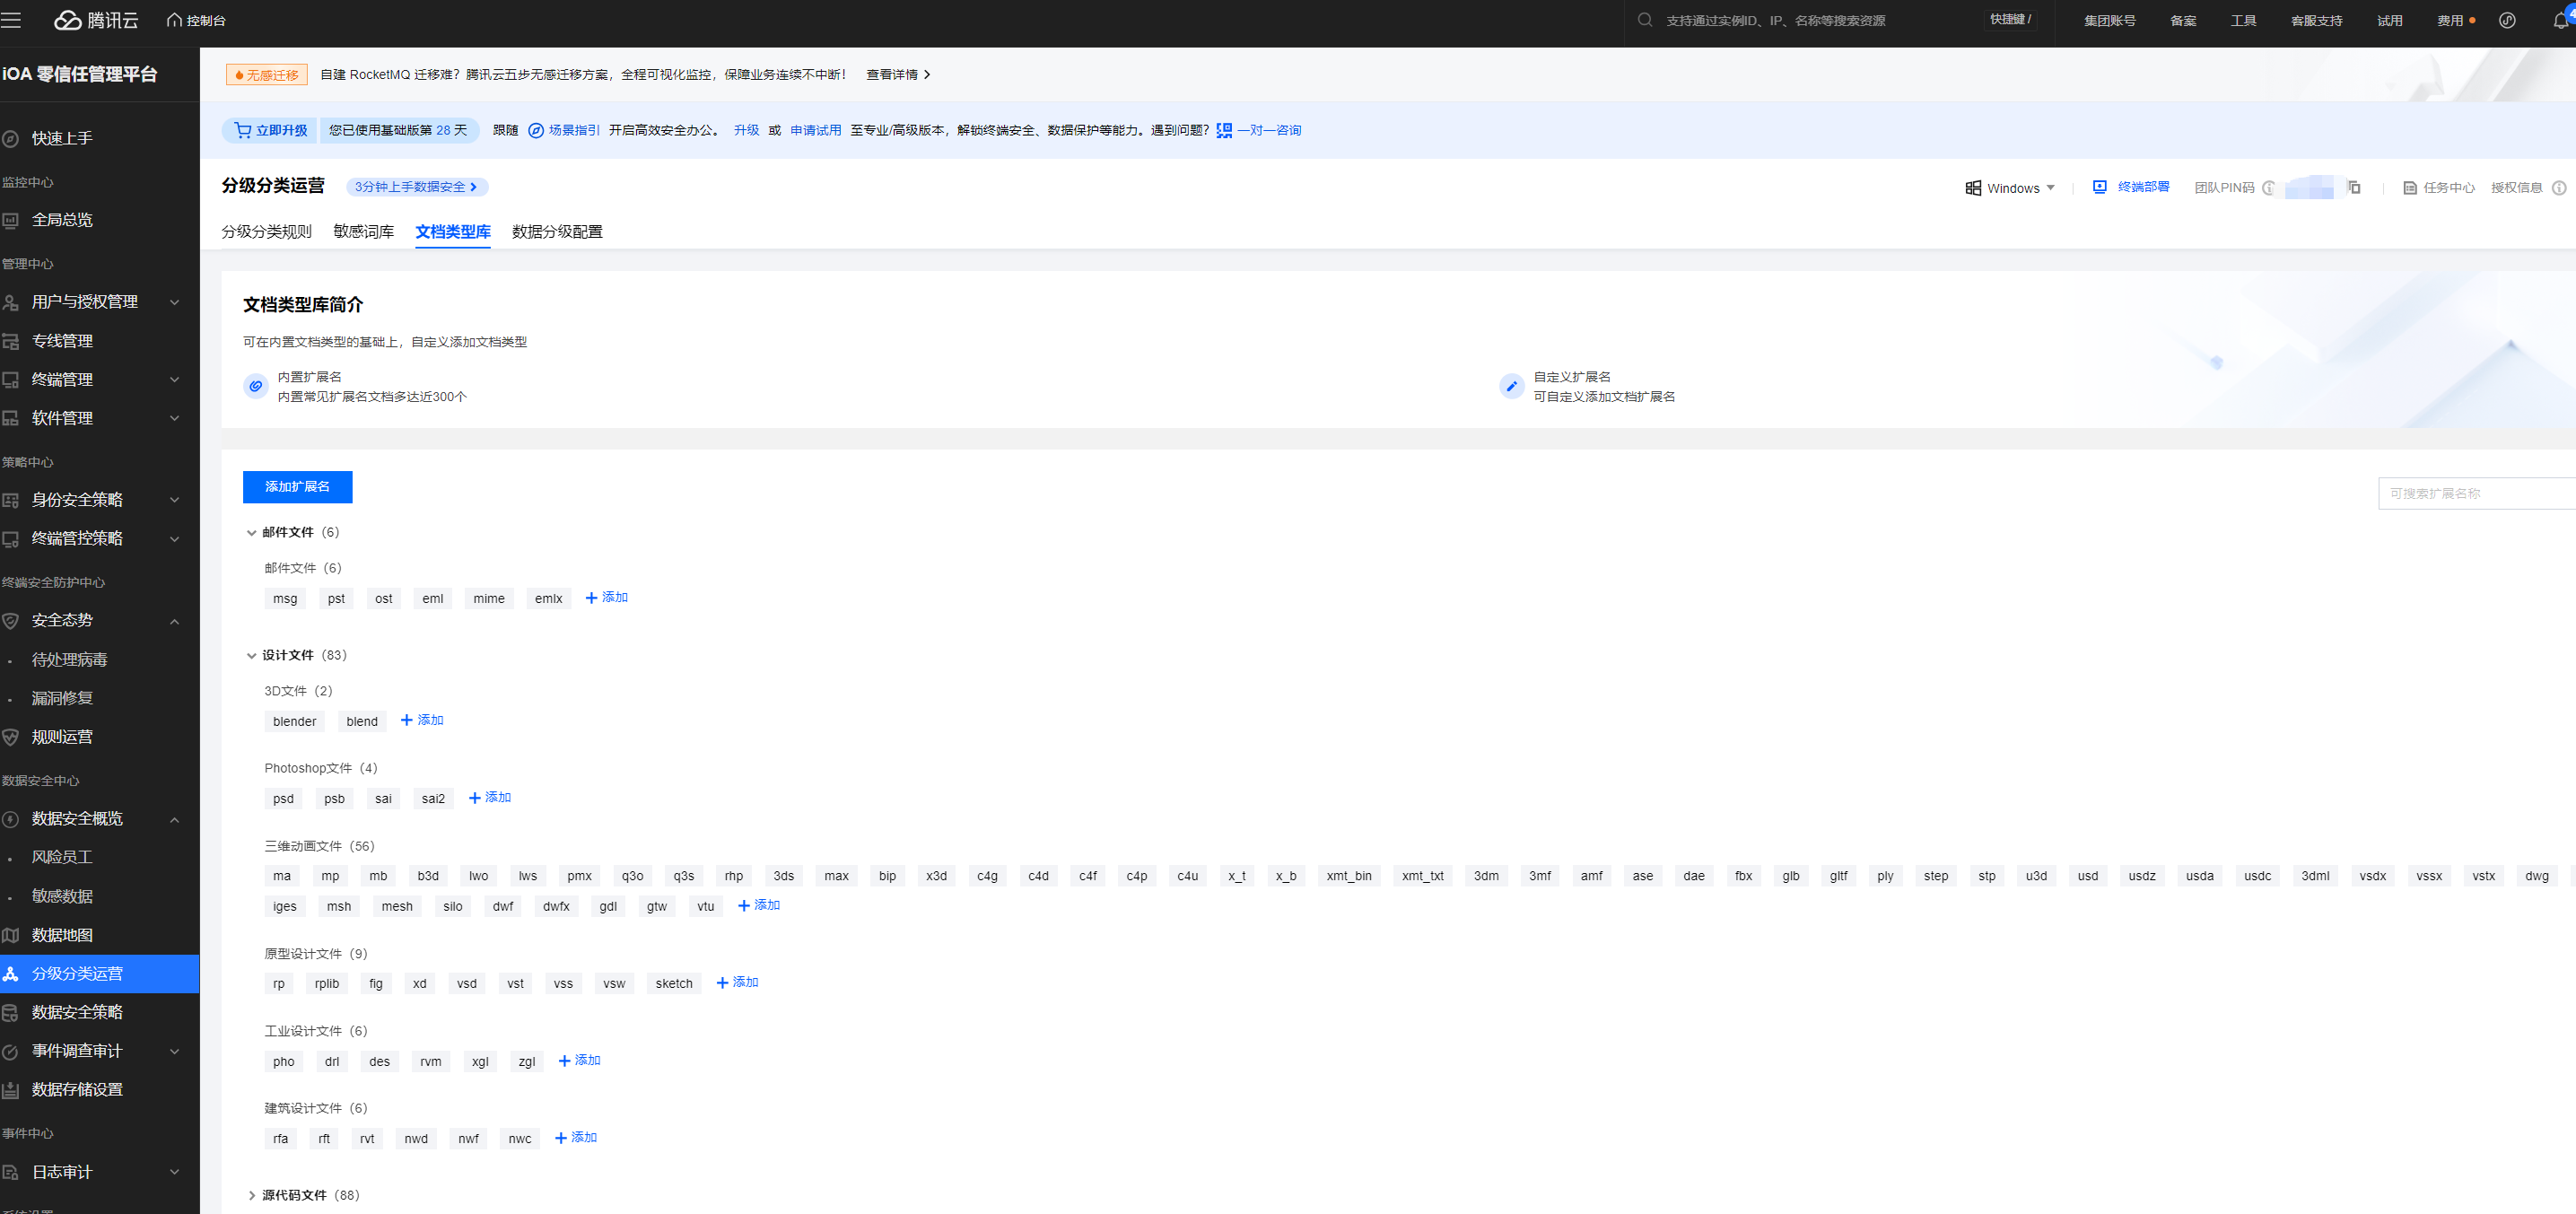This screenshot has height=1214, width=2576.
Task: Expand 用户与授权管理 sidebar menu
Action: coord(85,302)
